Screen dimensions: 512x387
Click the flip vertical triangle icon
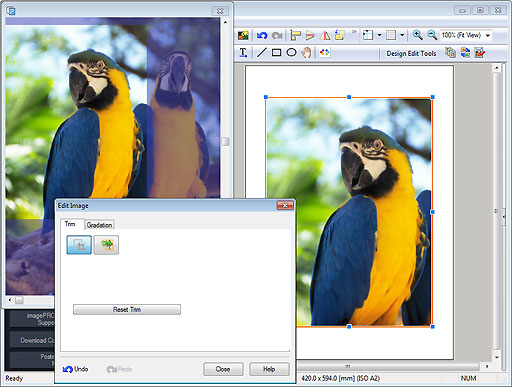click(310, 35)
